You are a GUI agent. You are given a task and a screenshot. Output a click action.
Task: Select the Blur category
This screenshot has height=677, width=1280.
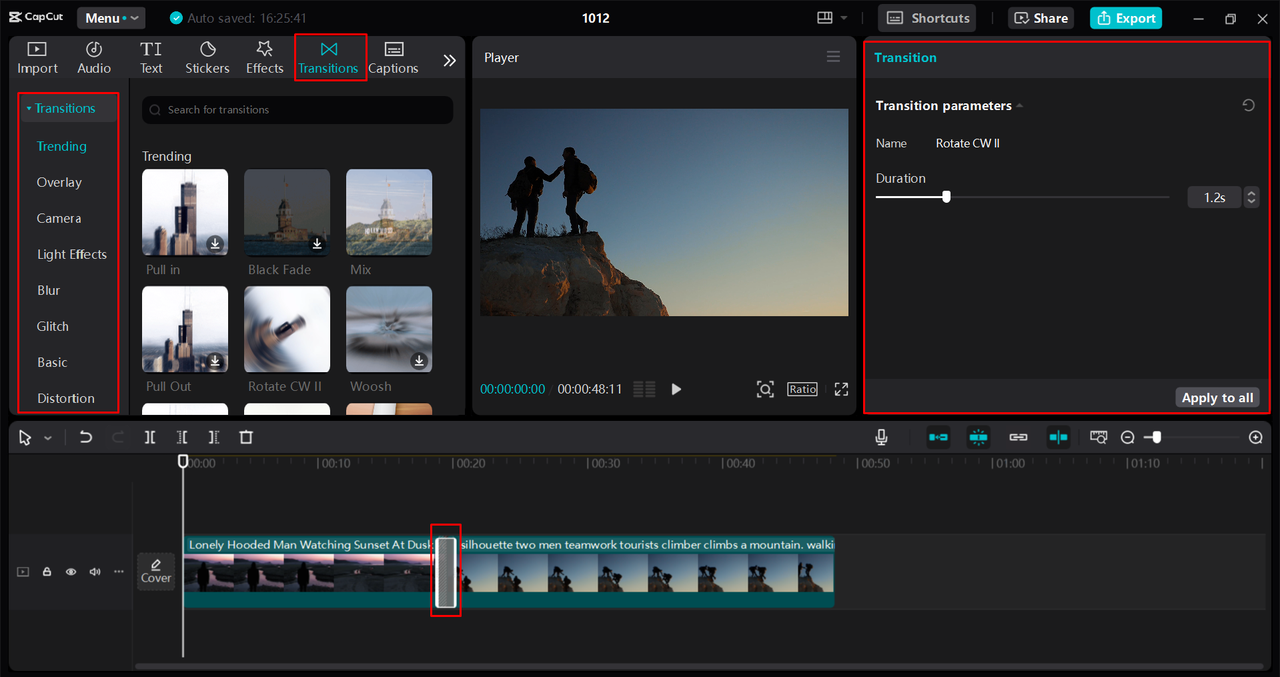pos(49,290)
